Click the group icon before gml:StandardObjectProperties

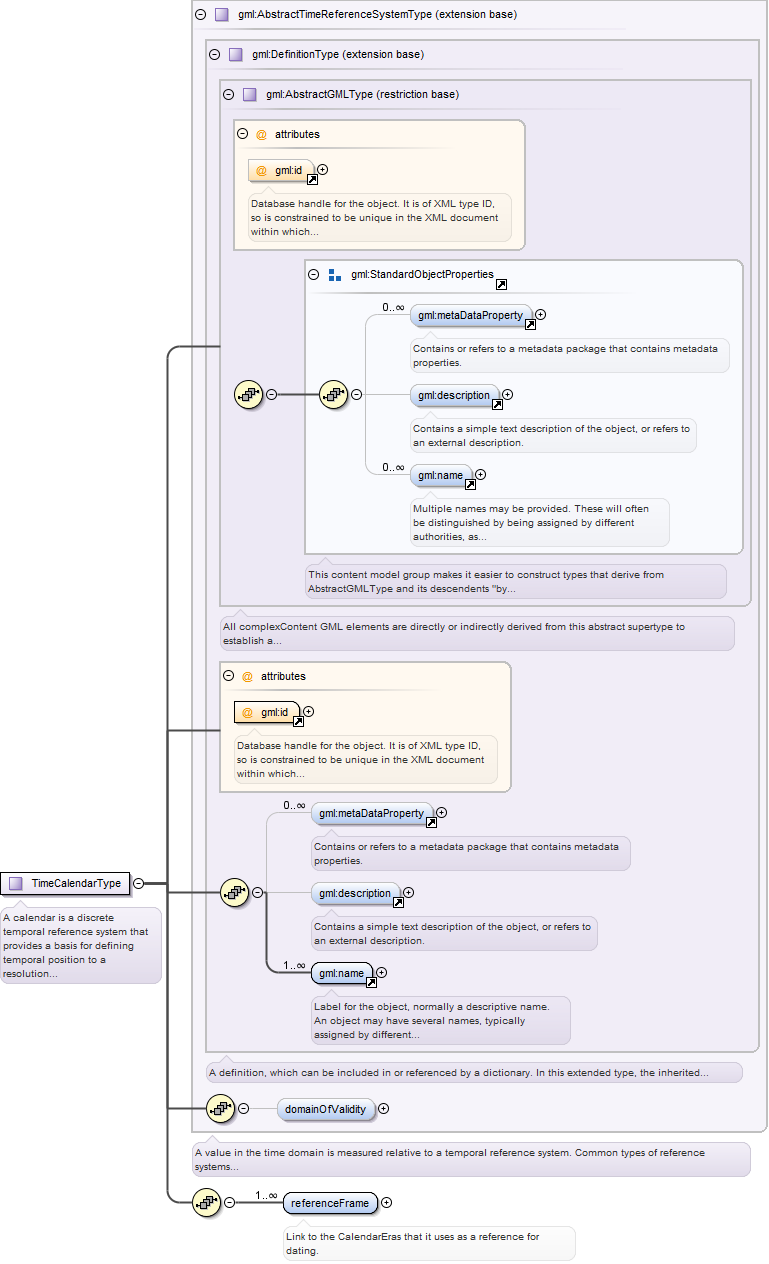pos(335,275)
